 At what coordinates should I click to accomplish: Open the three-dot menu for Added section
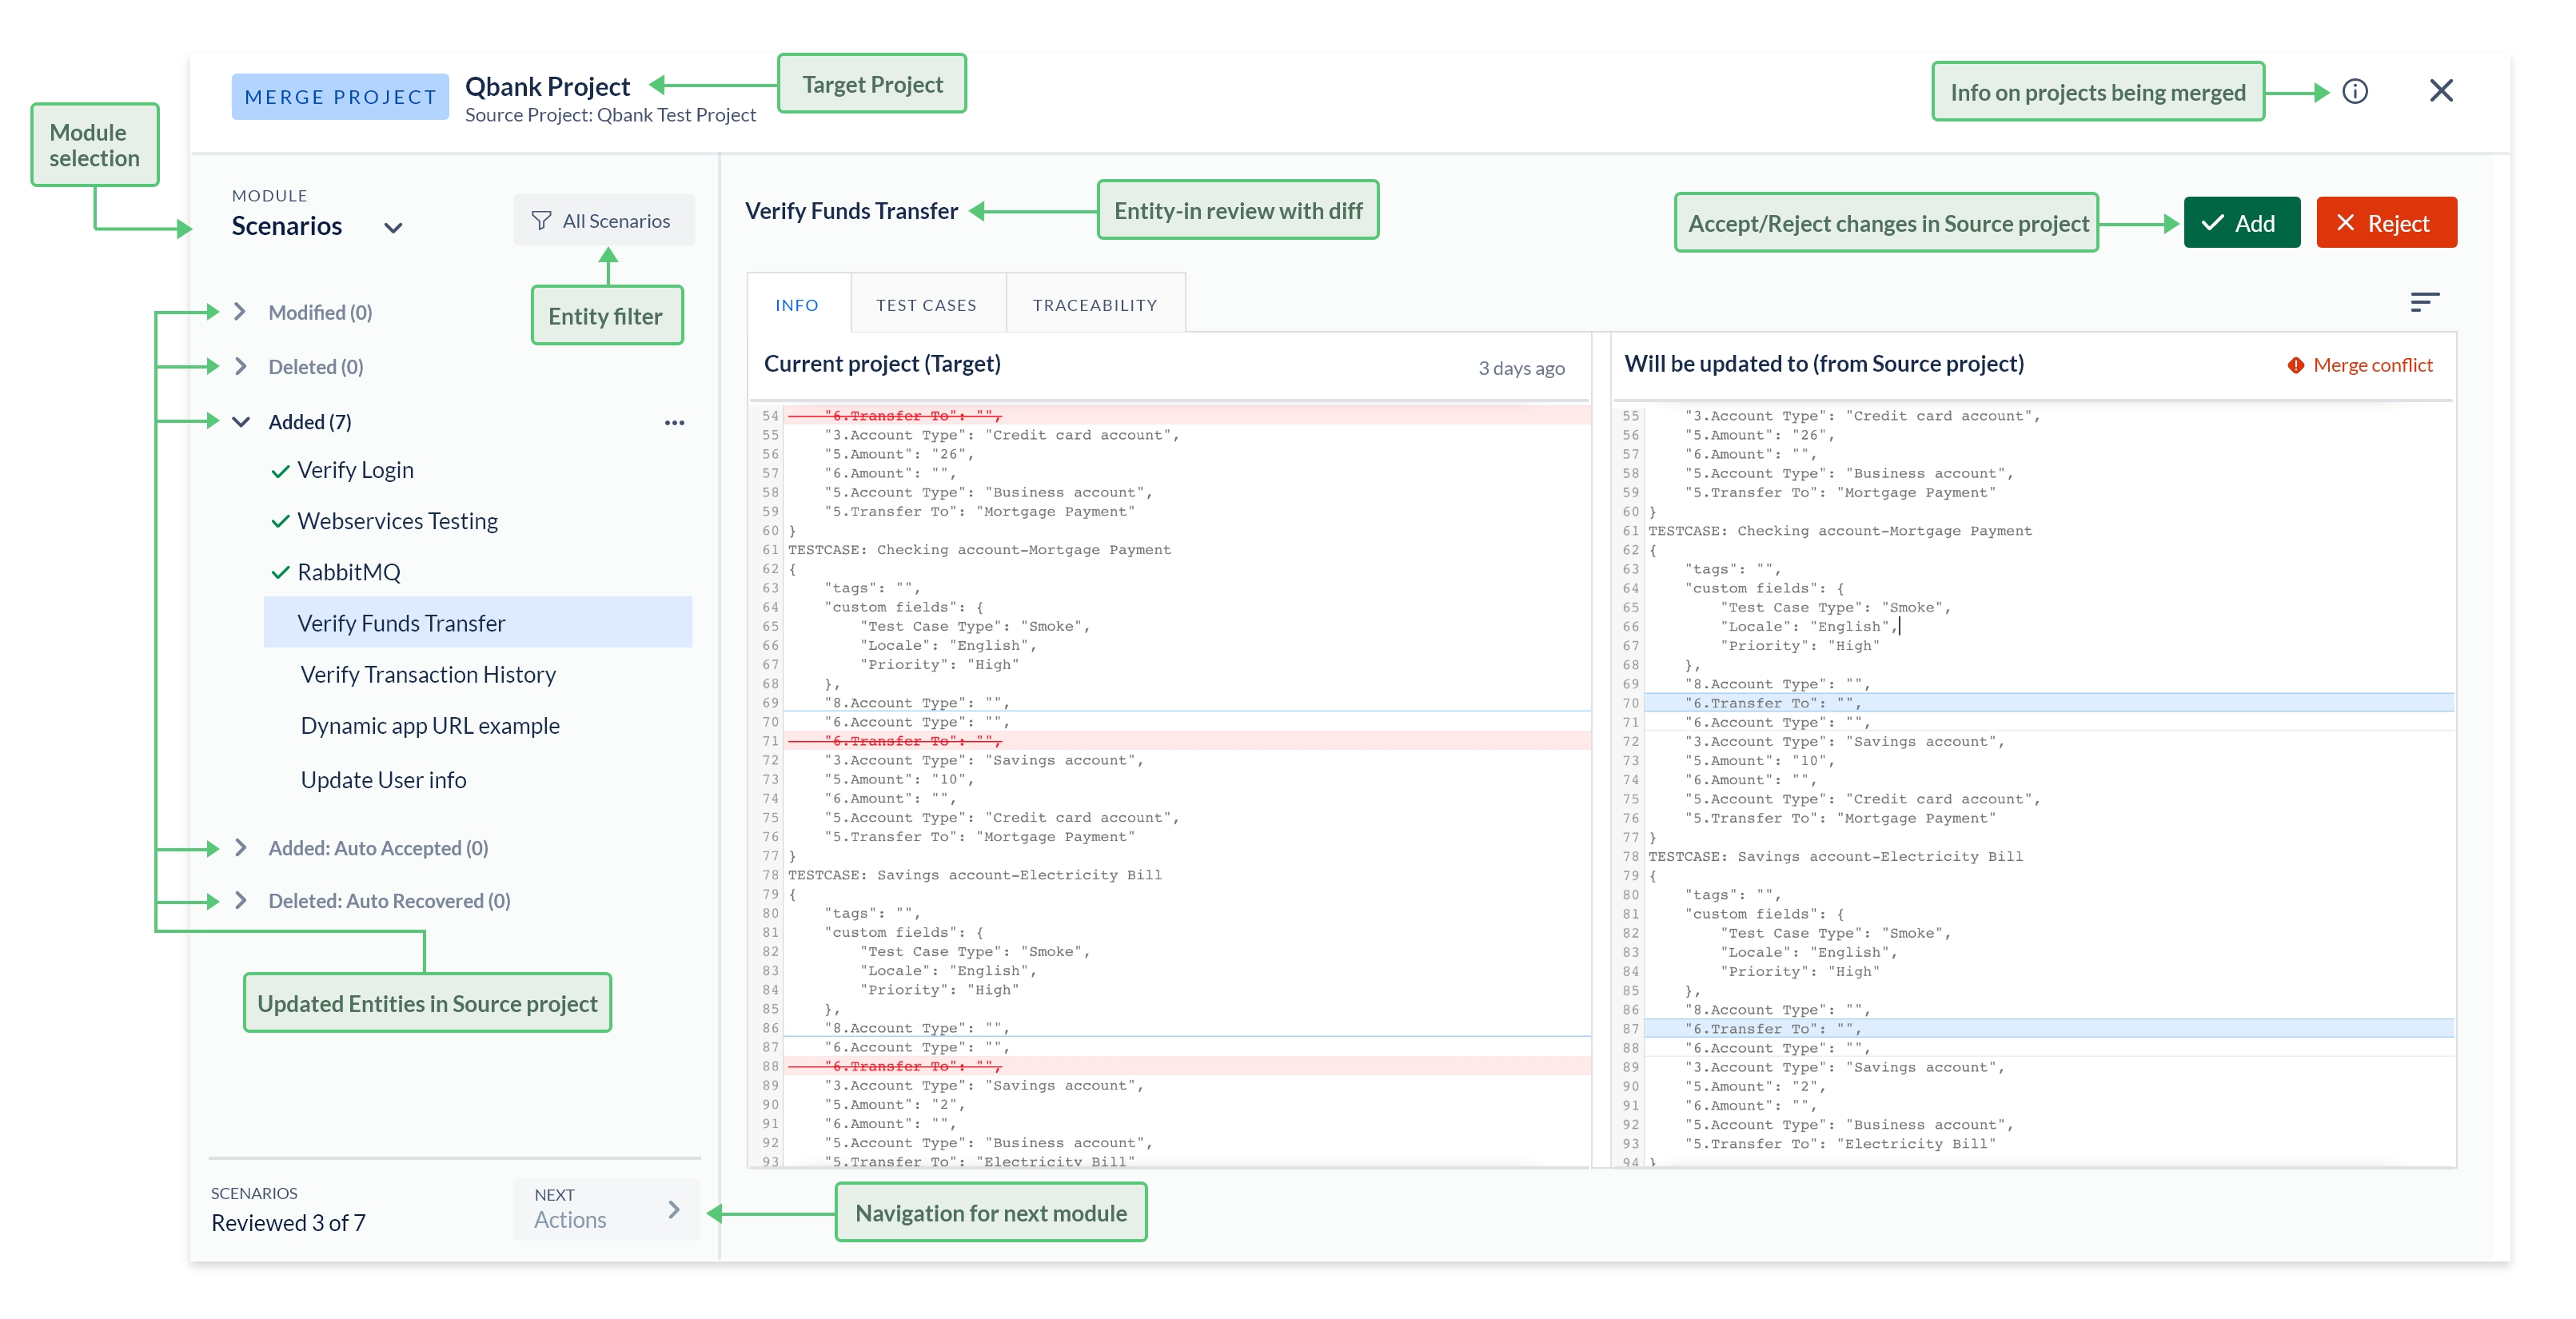pos(675,422)
